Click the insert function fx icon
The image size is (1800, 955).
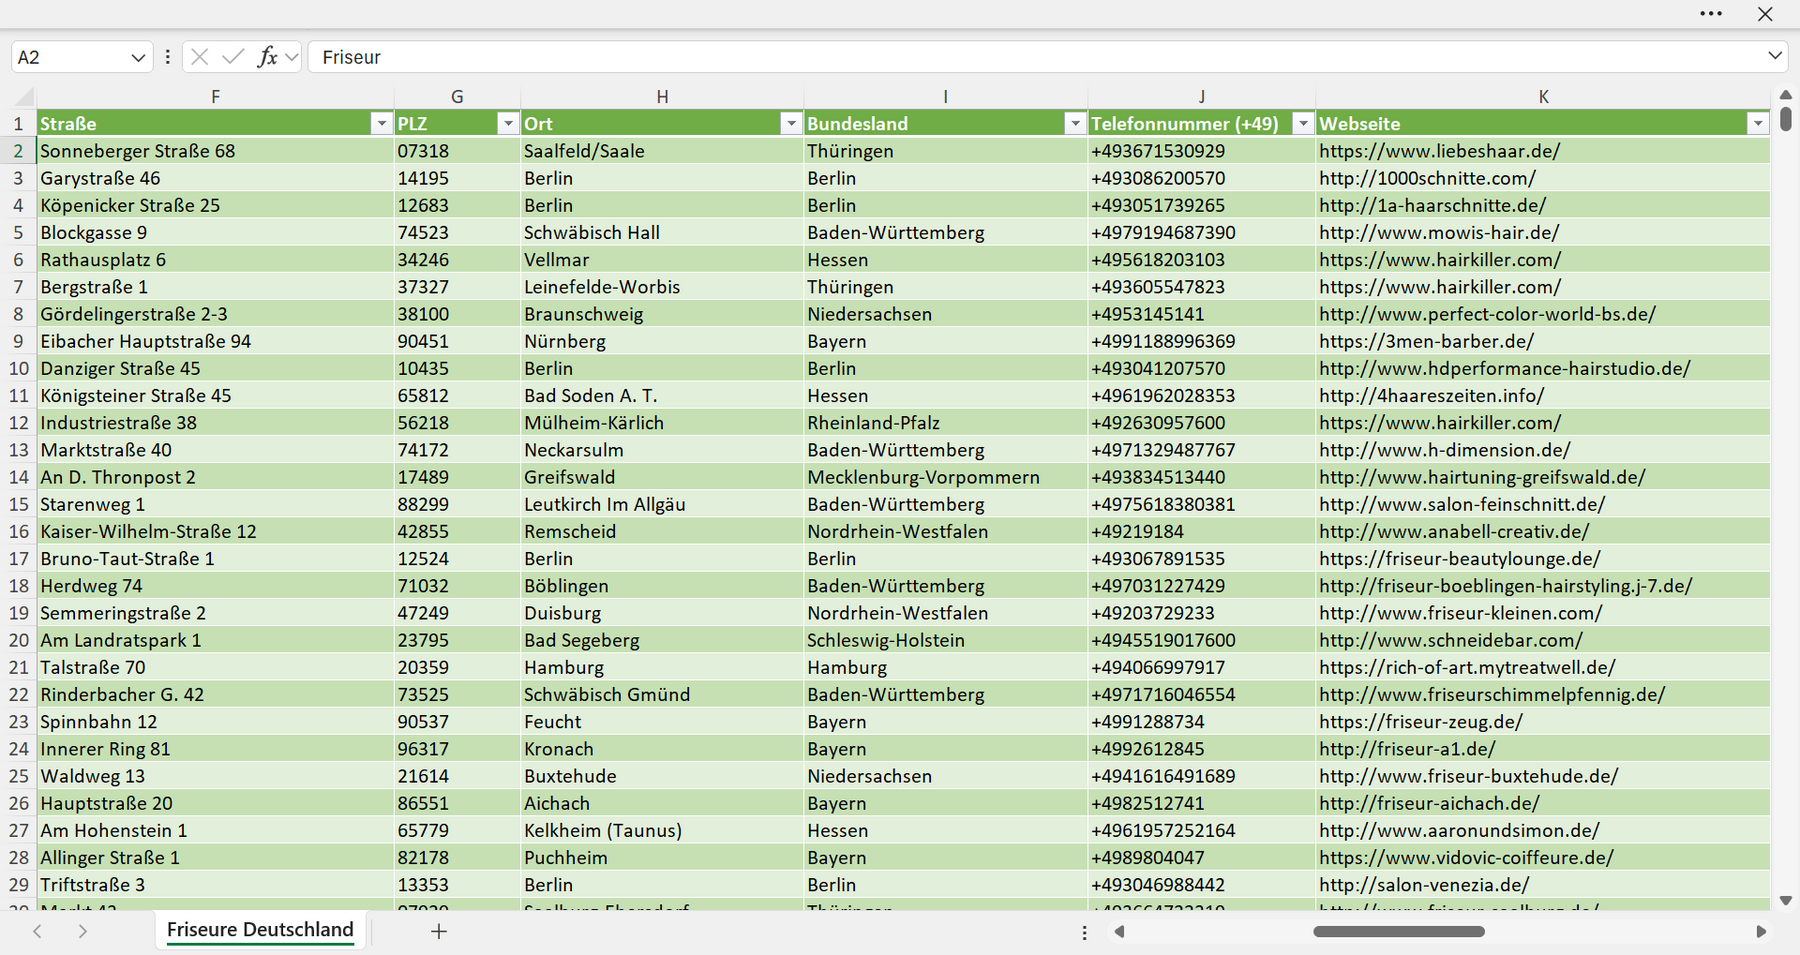point(267,57)
